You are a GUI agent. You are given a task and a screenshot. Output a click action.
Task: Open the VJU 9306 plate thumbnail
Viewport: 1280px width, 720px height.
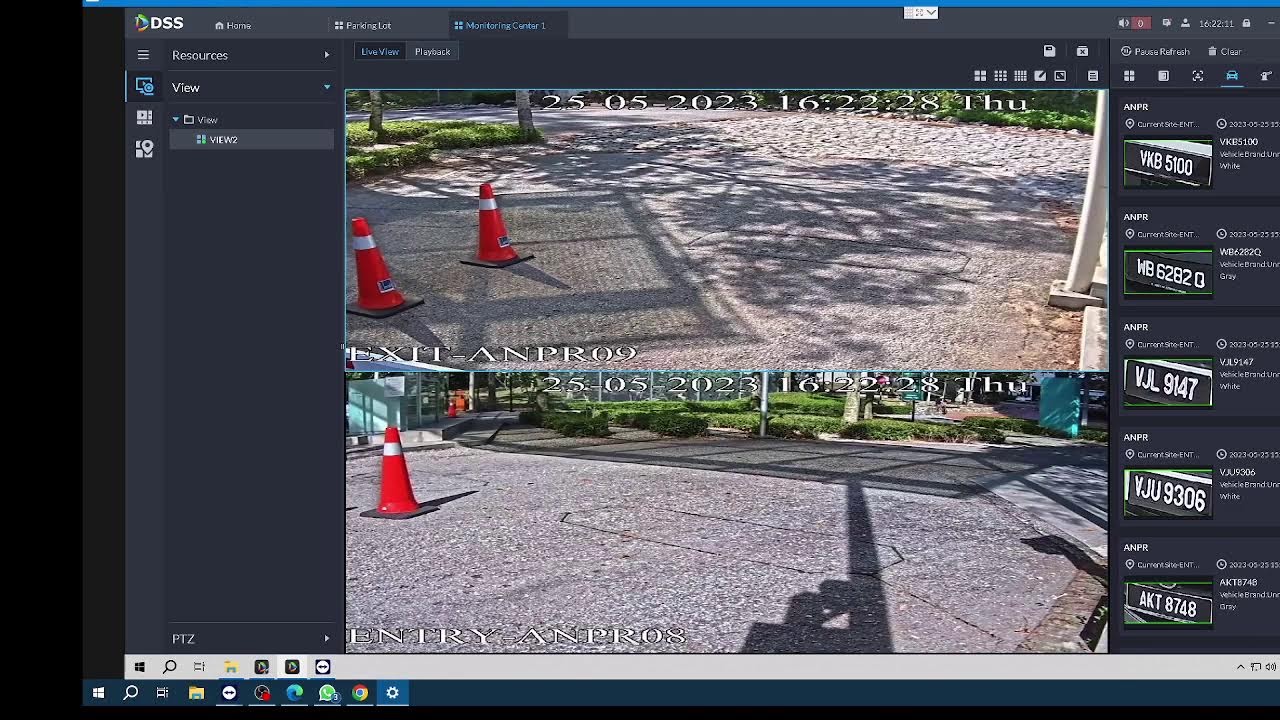1168,493
